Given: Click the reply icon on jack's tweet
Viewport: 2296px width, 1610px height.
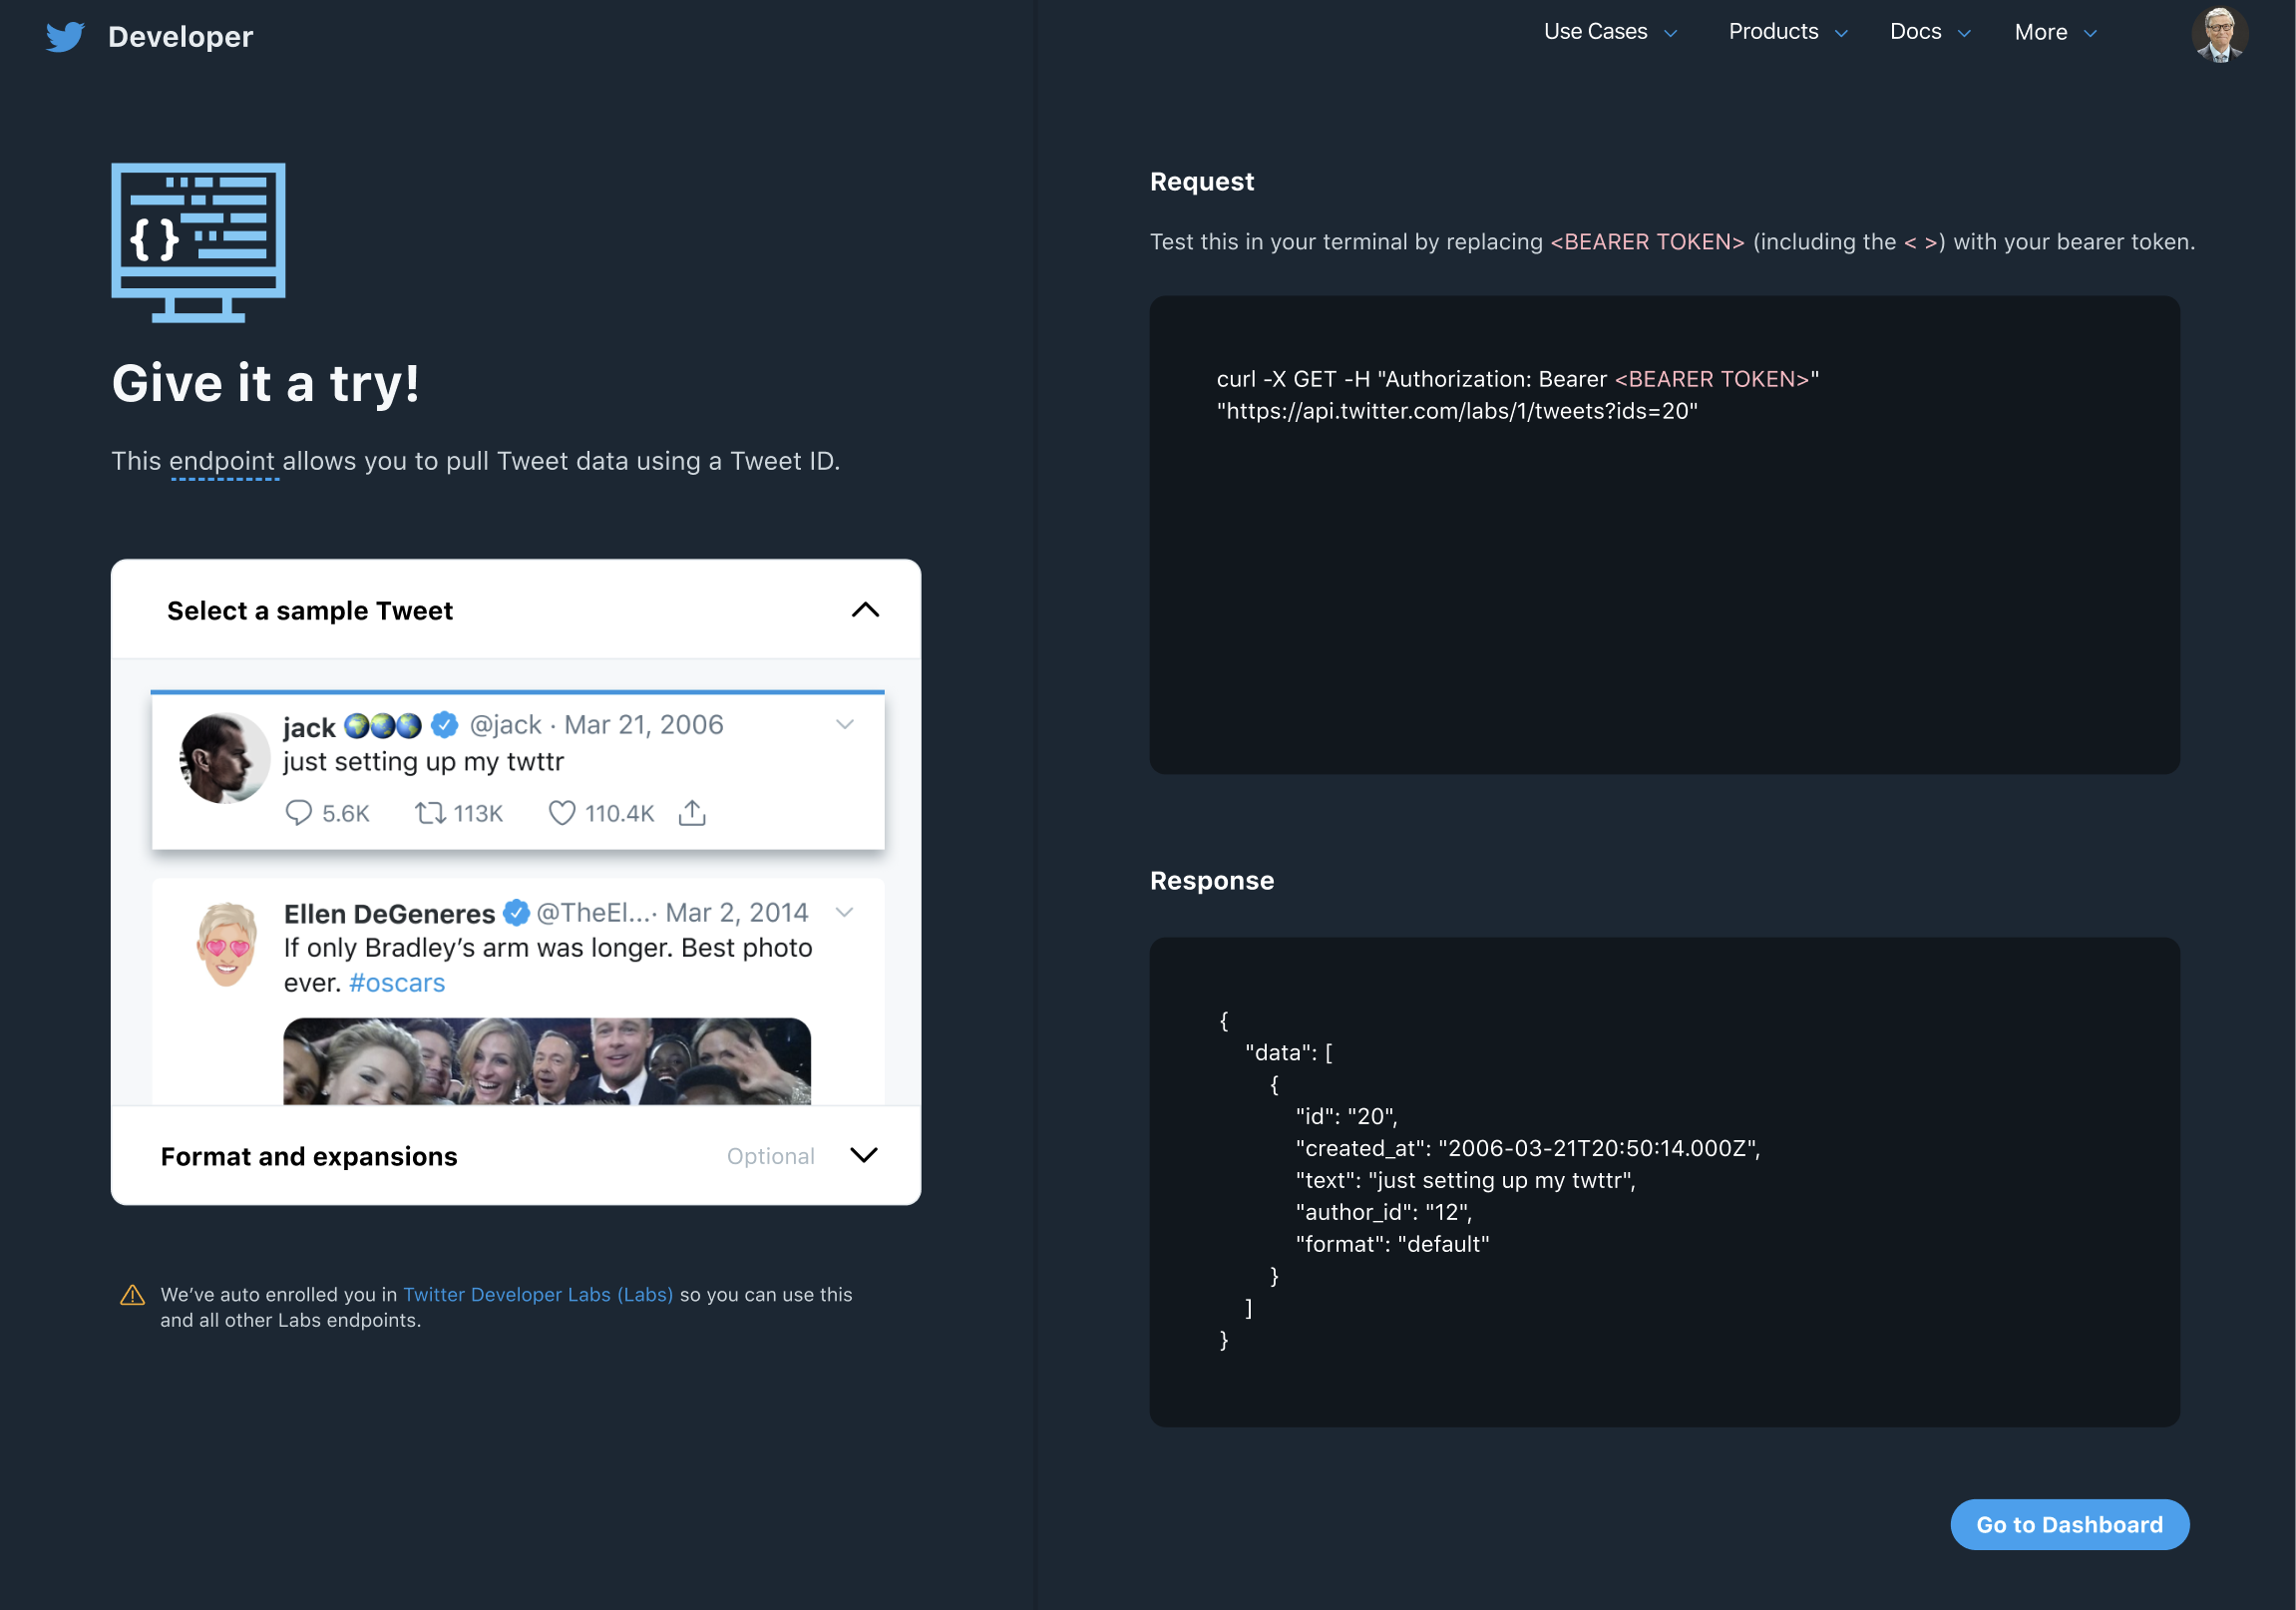Looking at the screenshot, I should coord(298,812).
